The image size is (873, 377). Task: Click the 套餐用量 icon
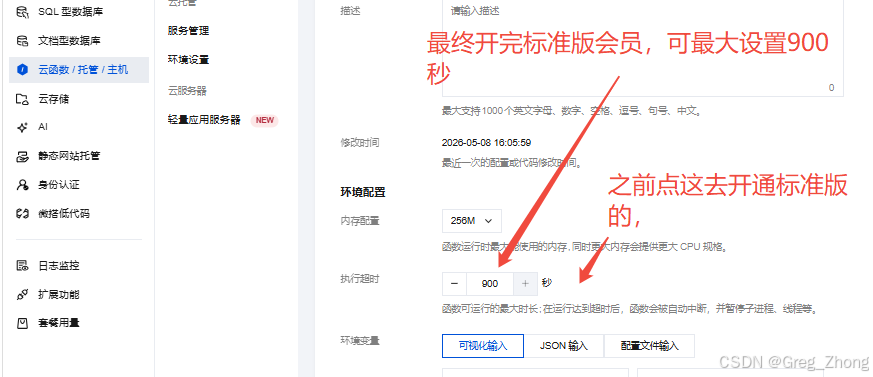click(x=22, y=323)
